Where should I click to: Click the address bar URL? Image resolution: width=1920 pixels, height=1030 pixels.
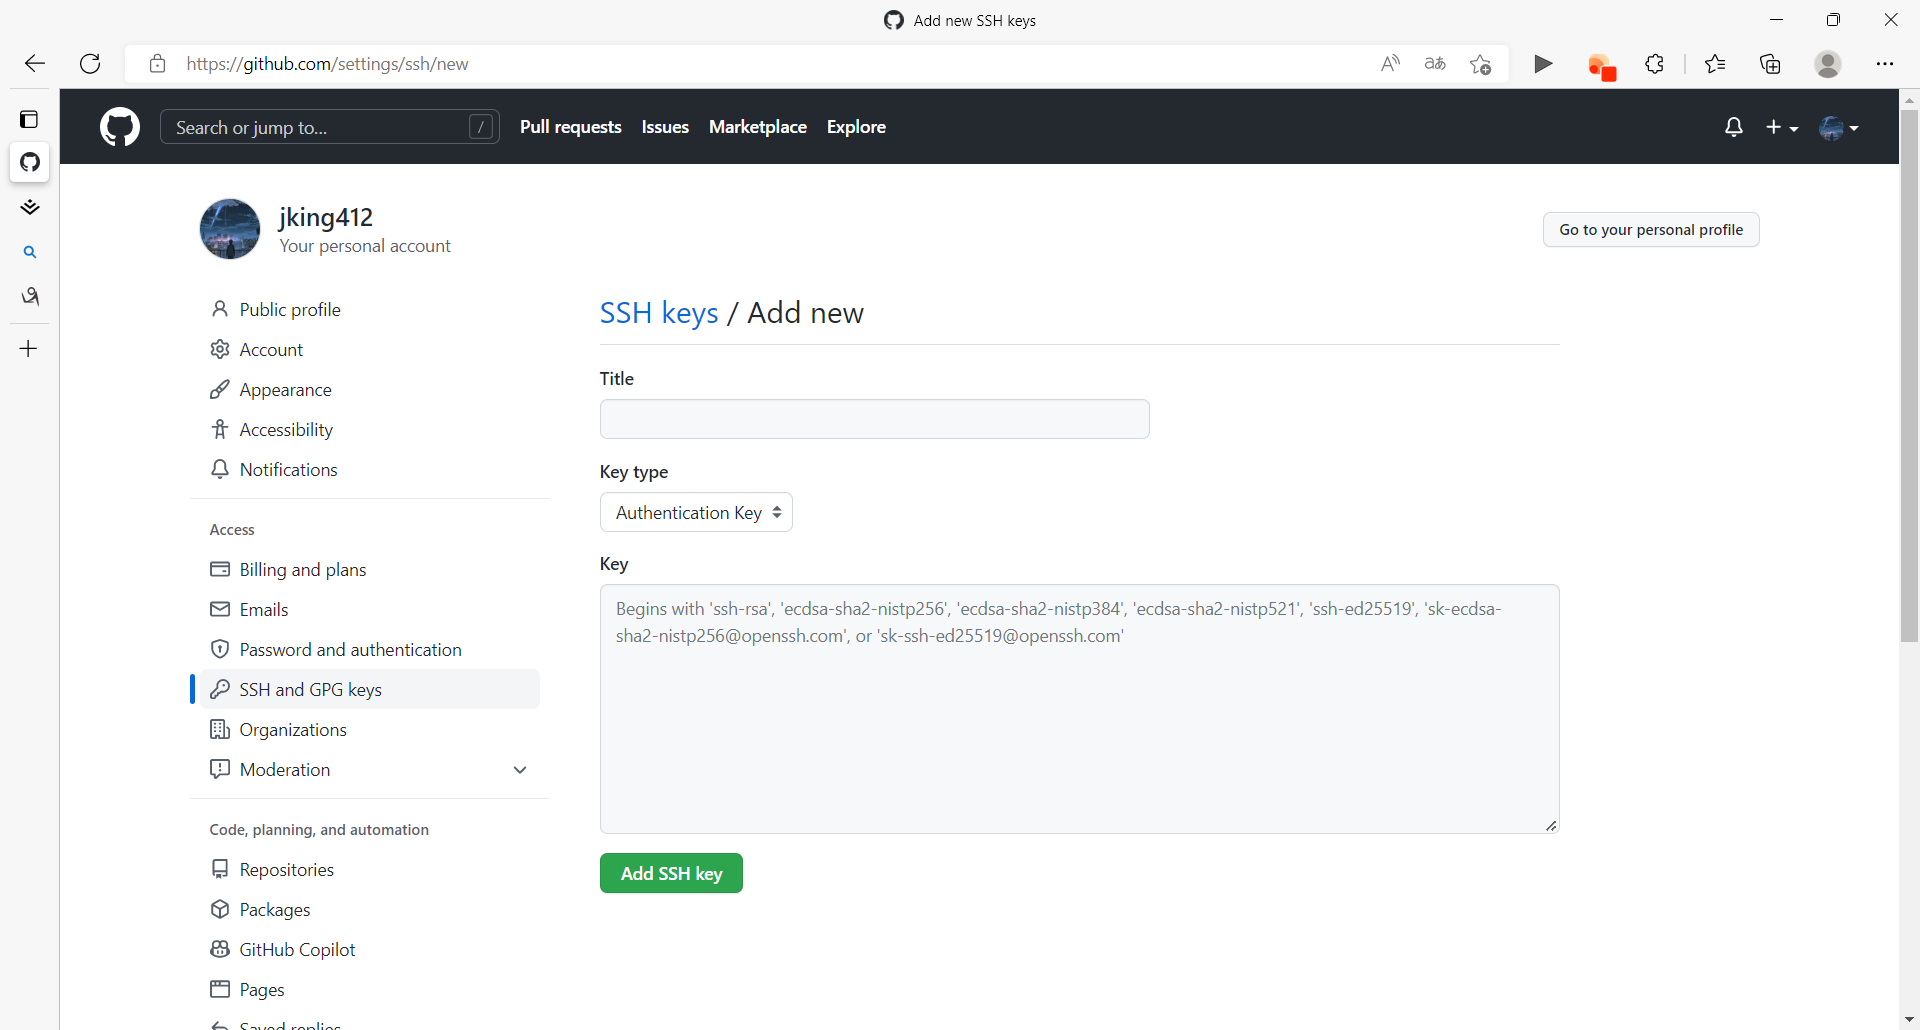point(327,64)
